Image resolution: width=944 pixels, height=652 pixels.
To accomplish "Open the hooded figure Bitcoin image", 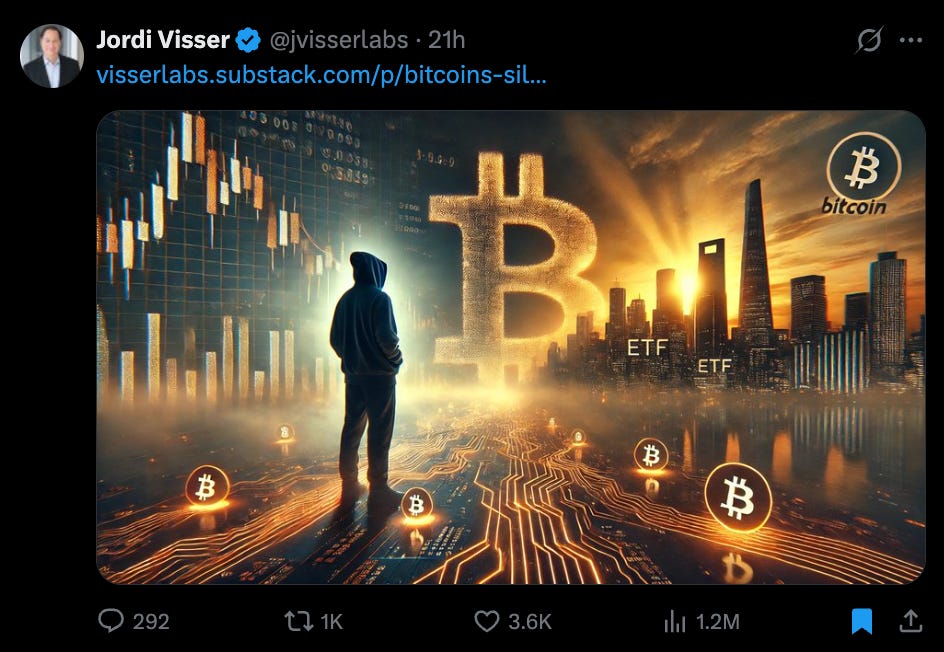I will coord(511,347).
